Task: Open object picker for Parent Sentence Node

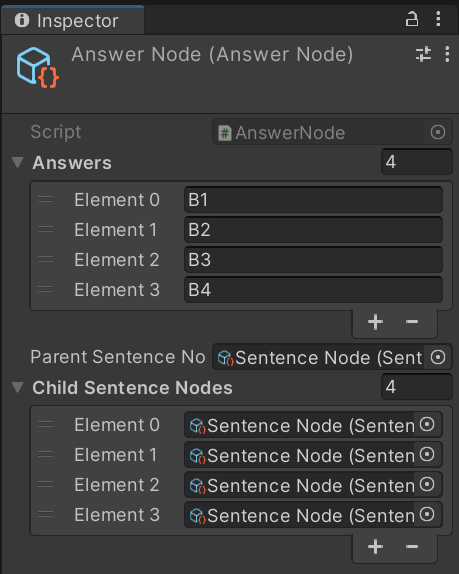Action: pyautogui.click(x=438, y=357)
